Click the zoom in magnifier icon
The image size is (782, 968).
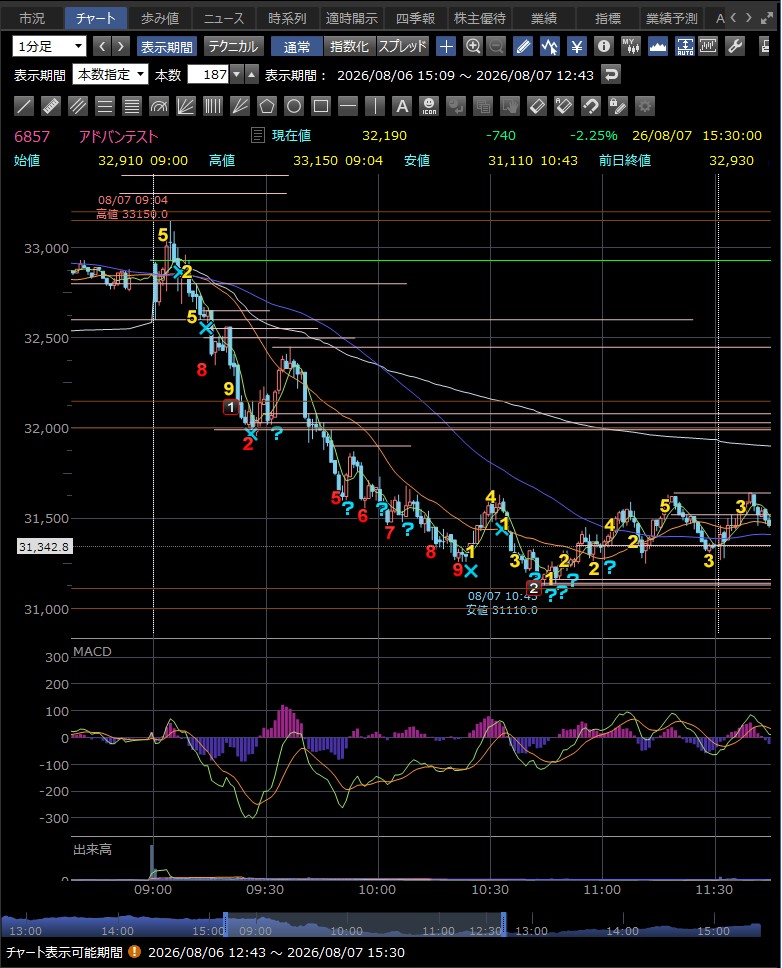pos(473,46)
